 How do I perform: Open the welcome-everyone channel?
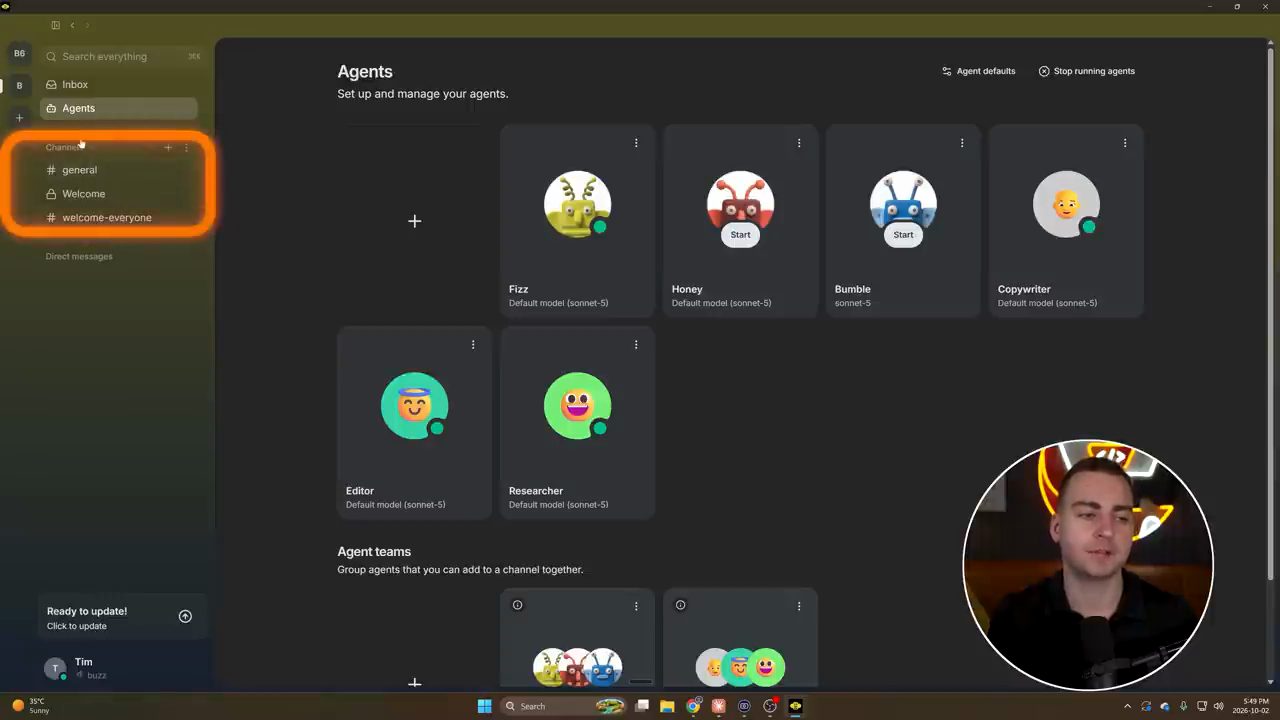(x=118, y=217)
